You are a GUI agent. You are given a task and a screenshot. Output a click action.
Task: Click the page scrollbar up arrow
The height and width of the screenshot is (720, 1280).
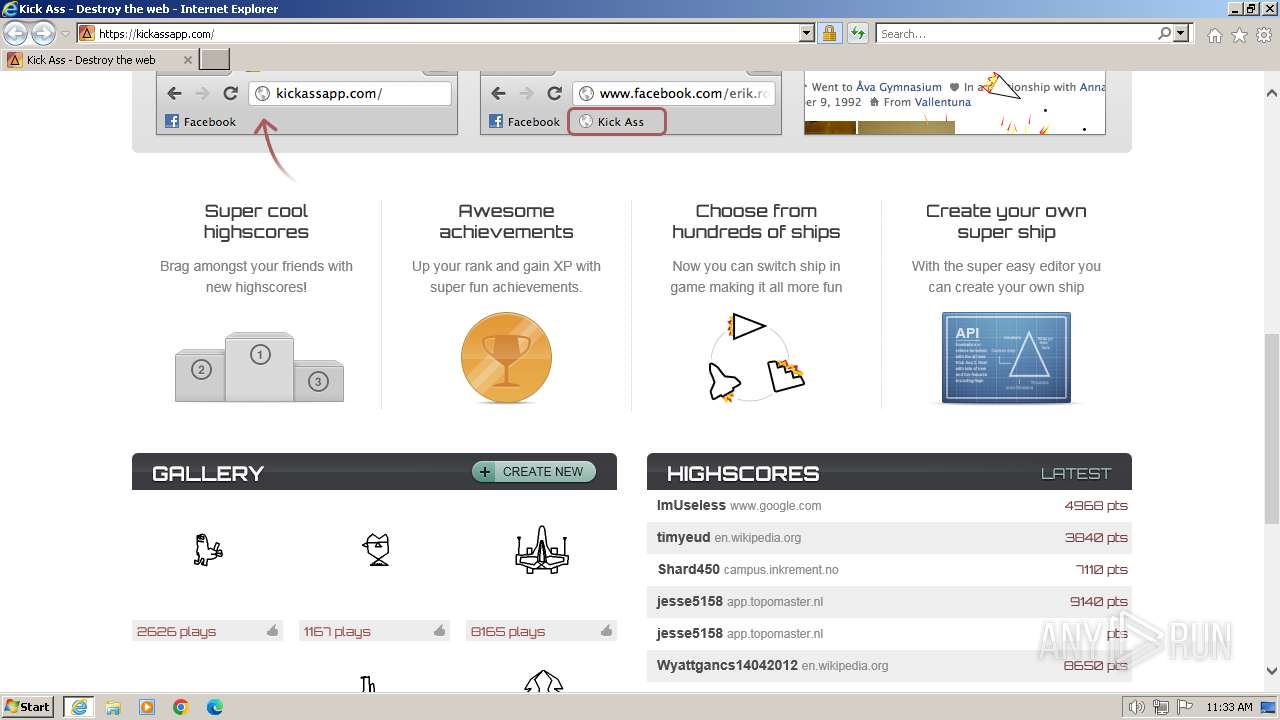1271,94
